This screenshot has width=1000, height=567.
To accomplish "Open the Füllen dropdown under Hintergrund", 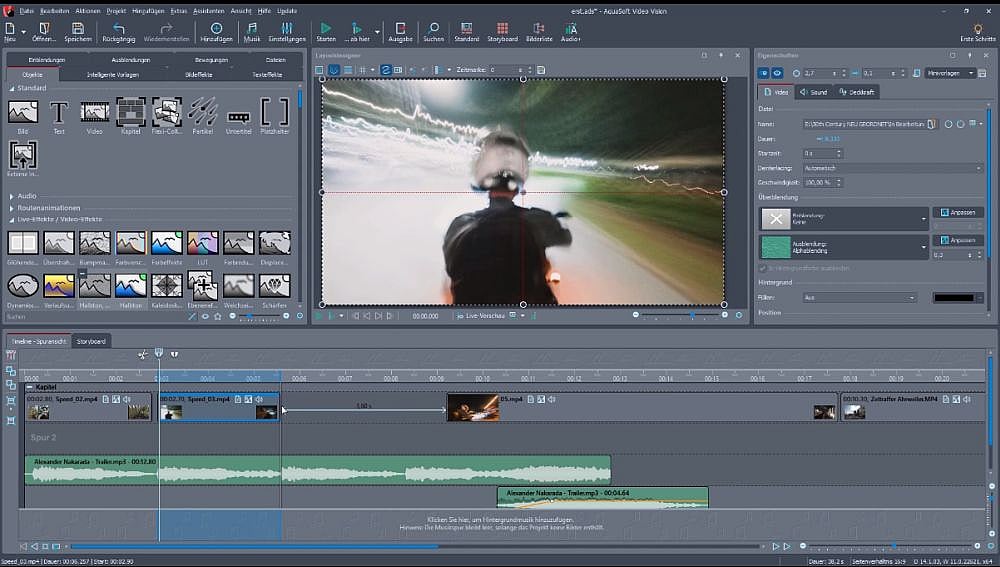I will point(860,297).
